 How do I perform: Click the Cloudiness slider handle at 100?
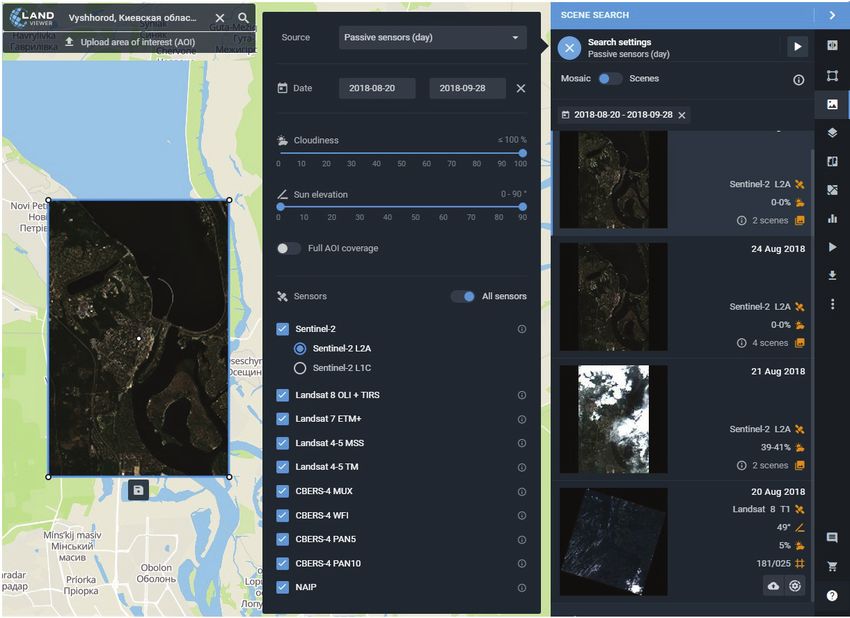[x=523, y=153]
